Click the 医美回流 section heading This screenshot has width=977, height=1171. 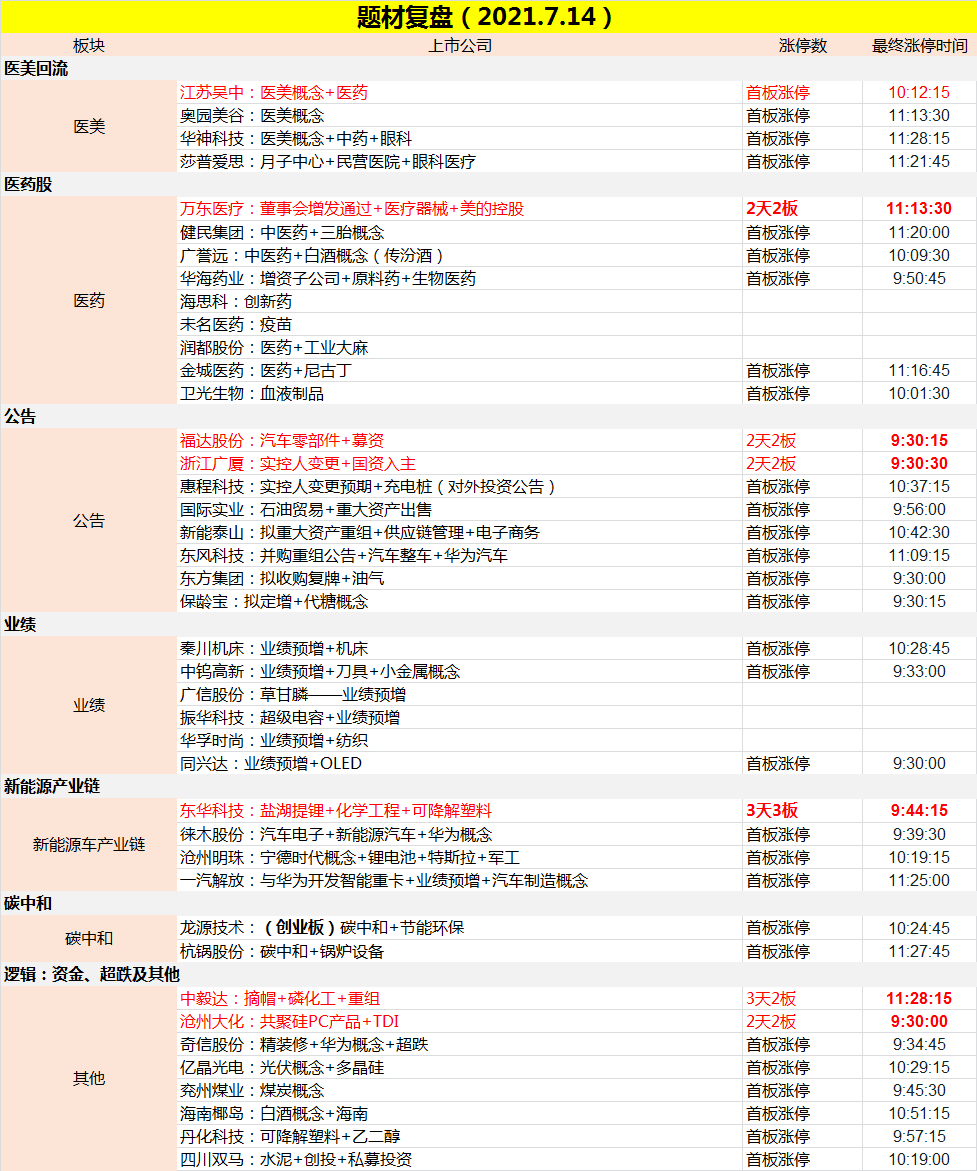point(36,69)
